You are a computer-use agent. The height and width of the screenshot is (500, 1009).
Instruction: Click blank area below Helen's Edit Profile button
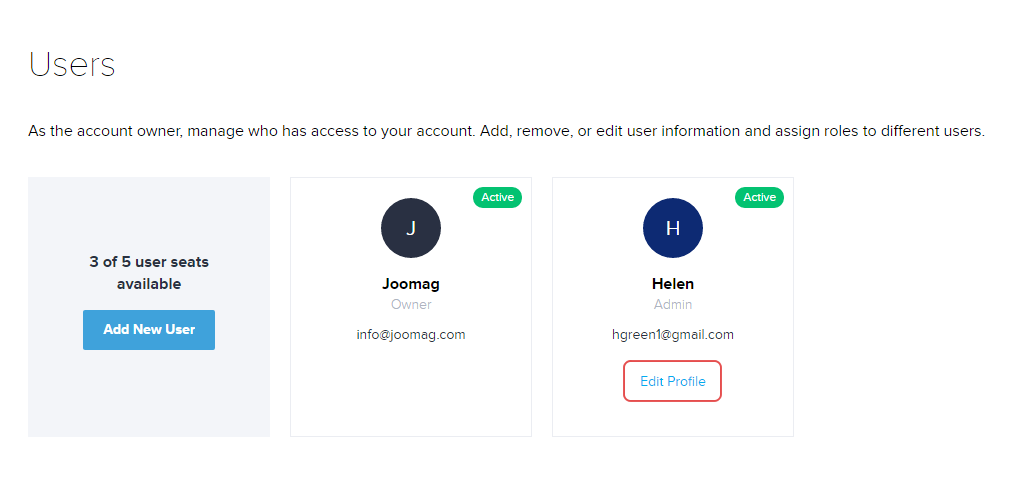[x=672, y=420]
